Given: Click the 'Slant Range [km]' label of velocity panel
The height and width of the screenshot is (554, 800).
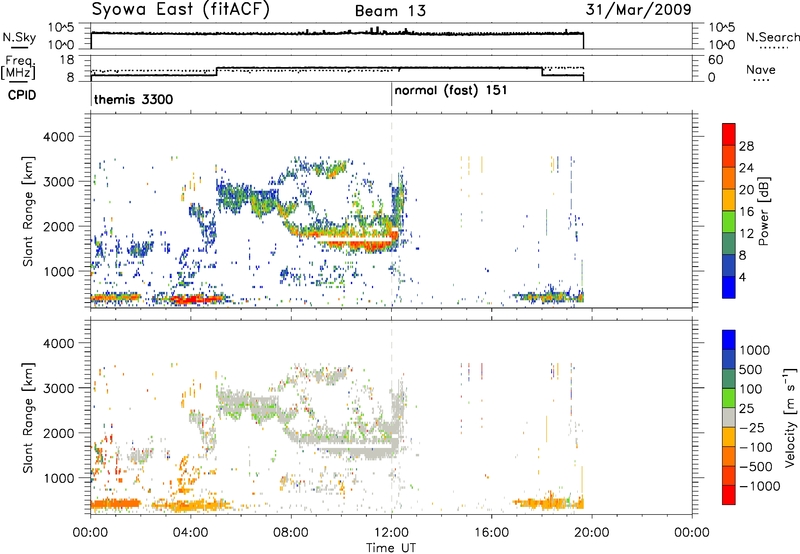Looking at the screenshot, I should (x=28, y=418).
